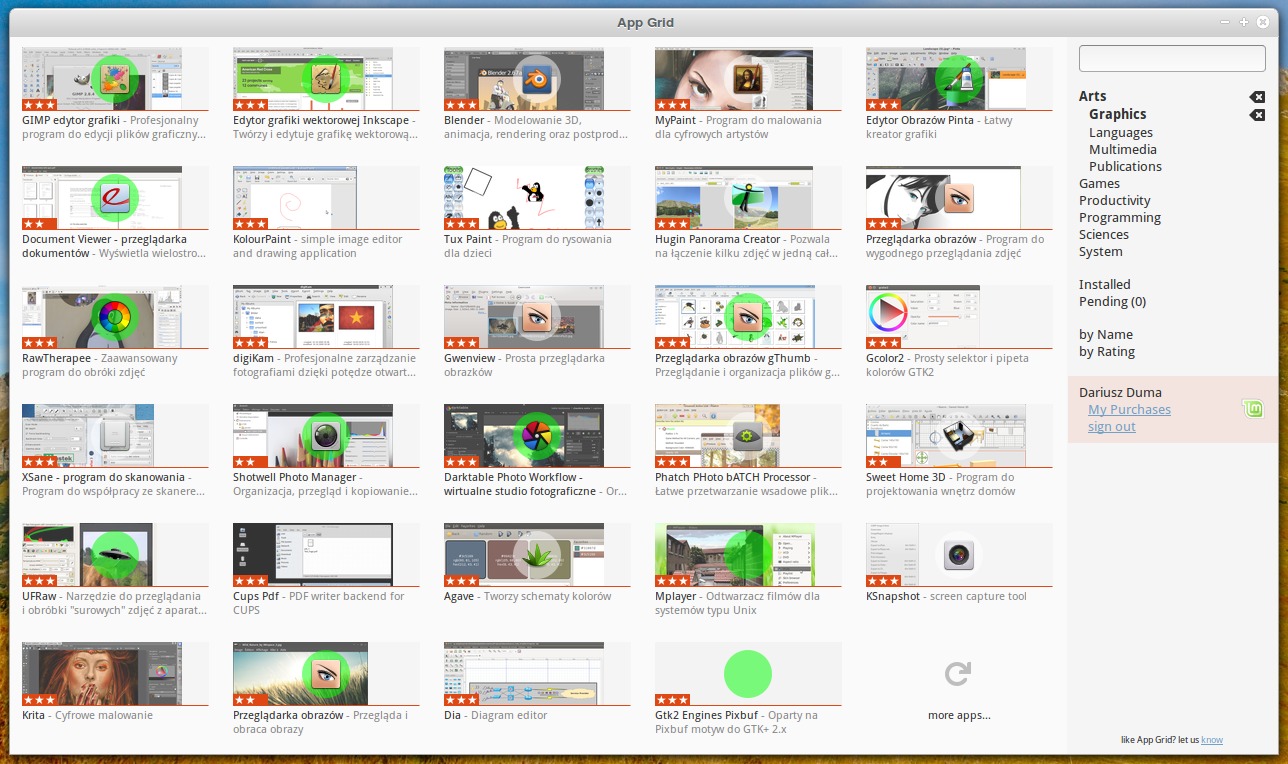Click the 'Krita - Cyfrowe malowanie' text
This screenshot has height=764, width=1288.
(x=87, y=715)
